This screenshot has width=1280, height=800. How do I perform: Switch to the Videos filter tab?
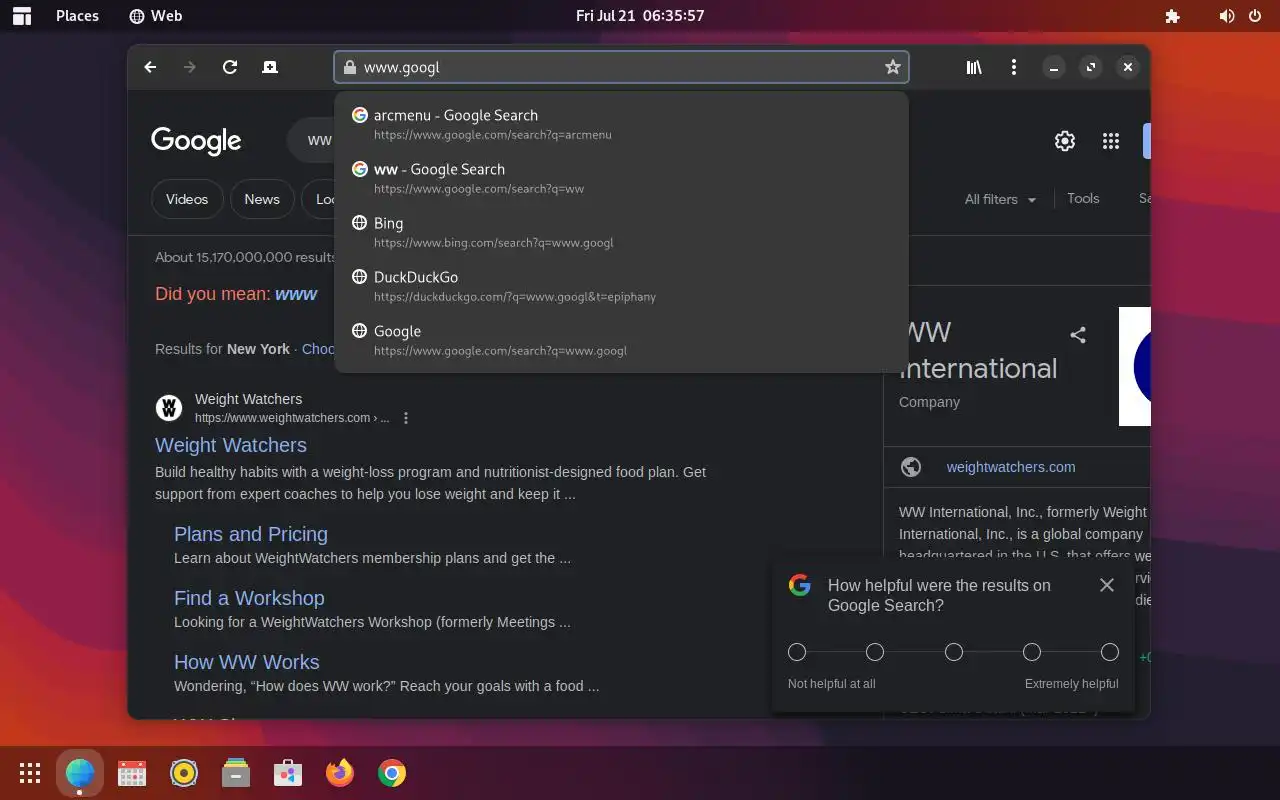pos(187,199)
